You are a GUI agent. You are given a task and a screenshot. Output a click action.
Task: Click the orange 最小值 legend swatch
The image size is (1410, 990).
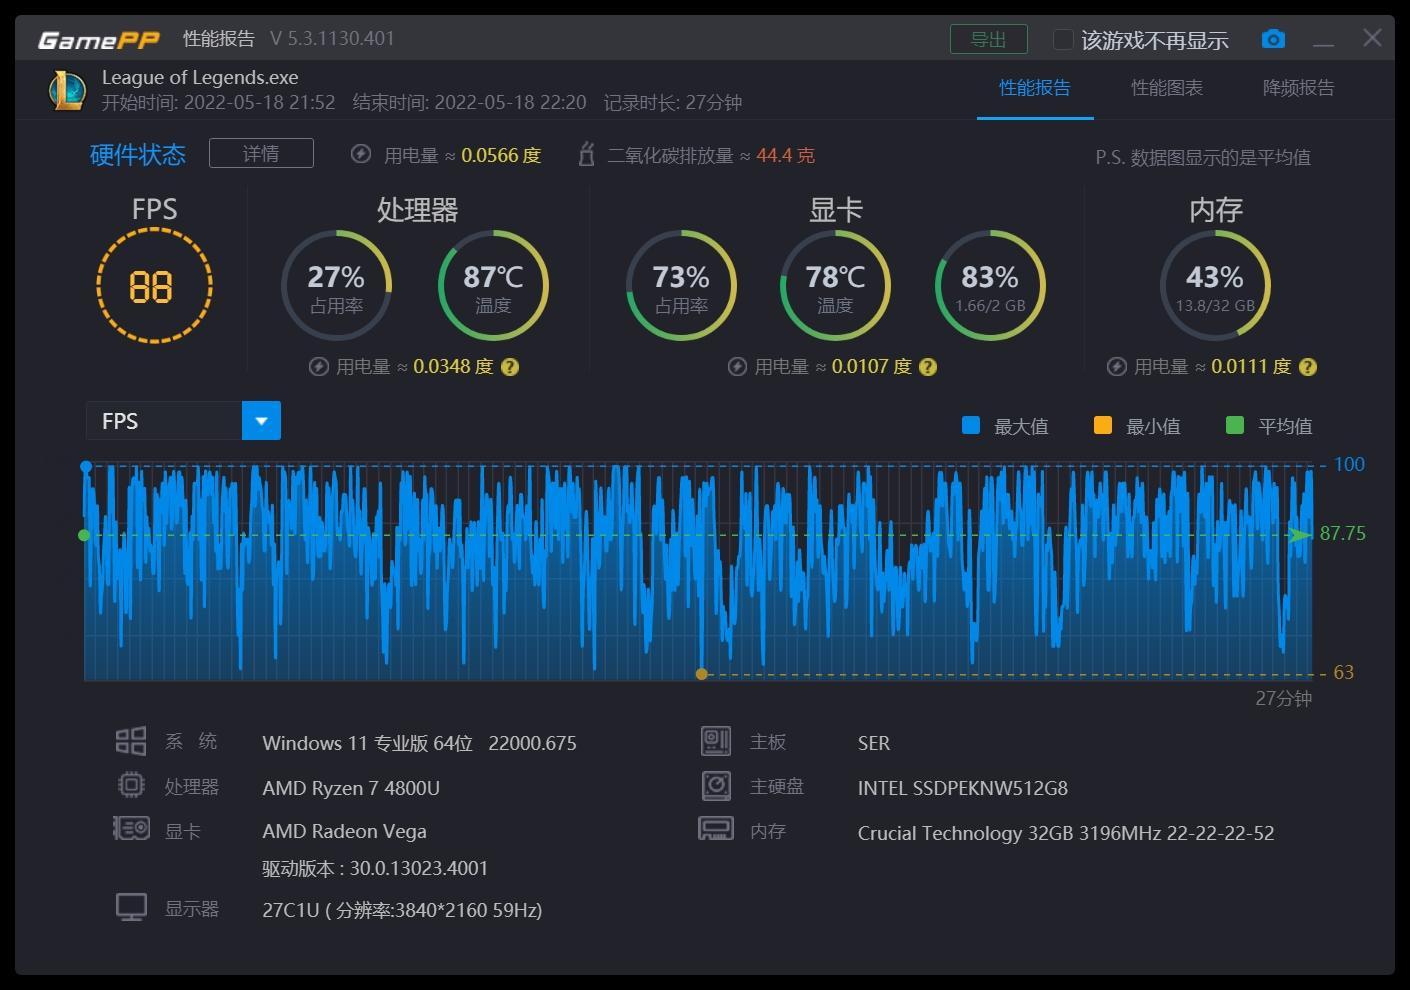coord(1103,425)
